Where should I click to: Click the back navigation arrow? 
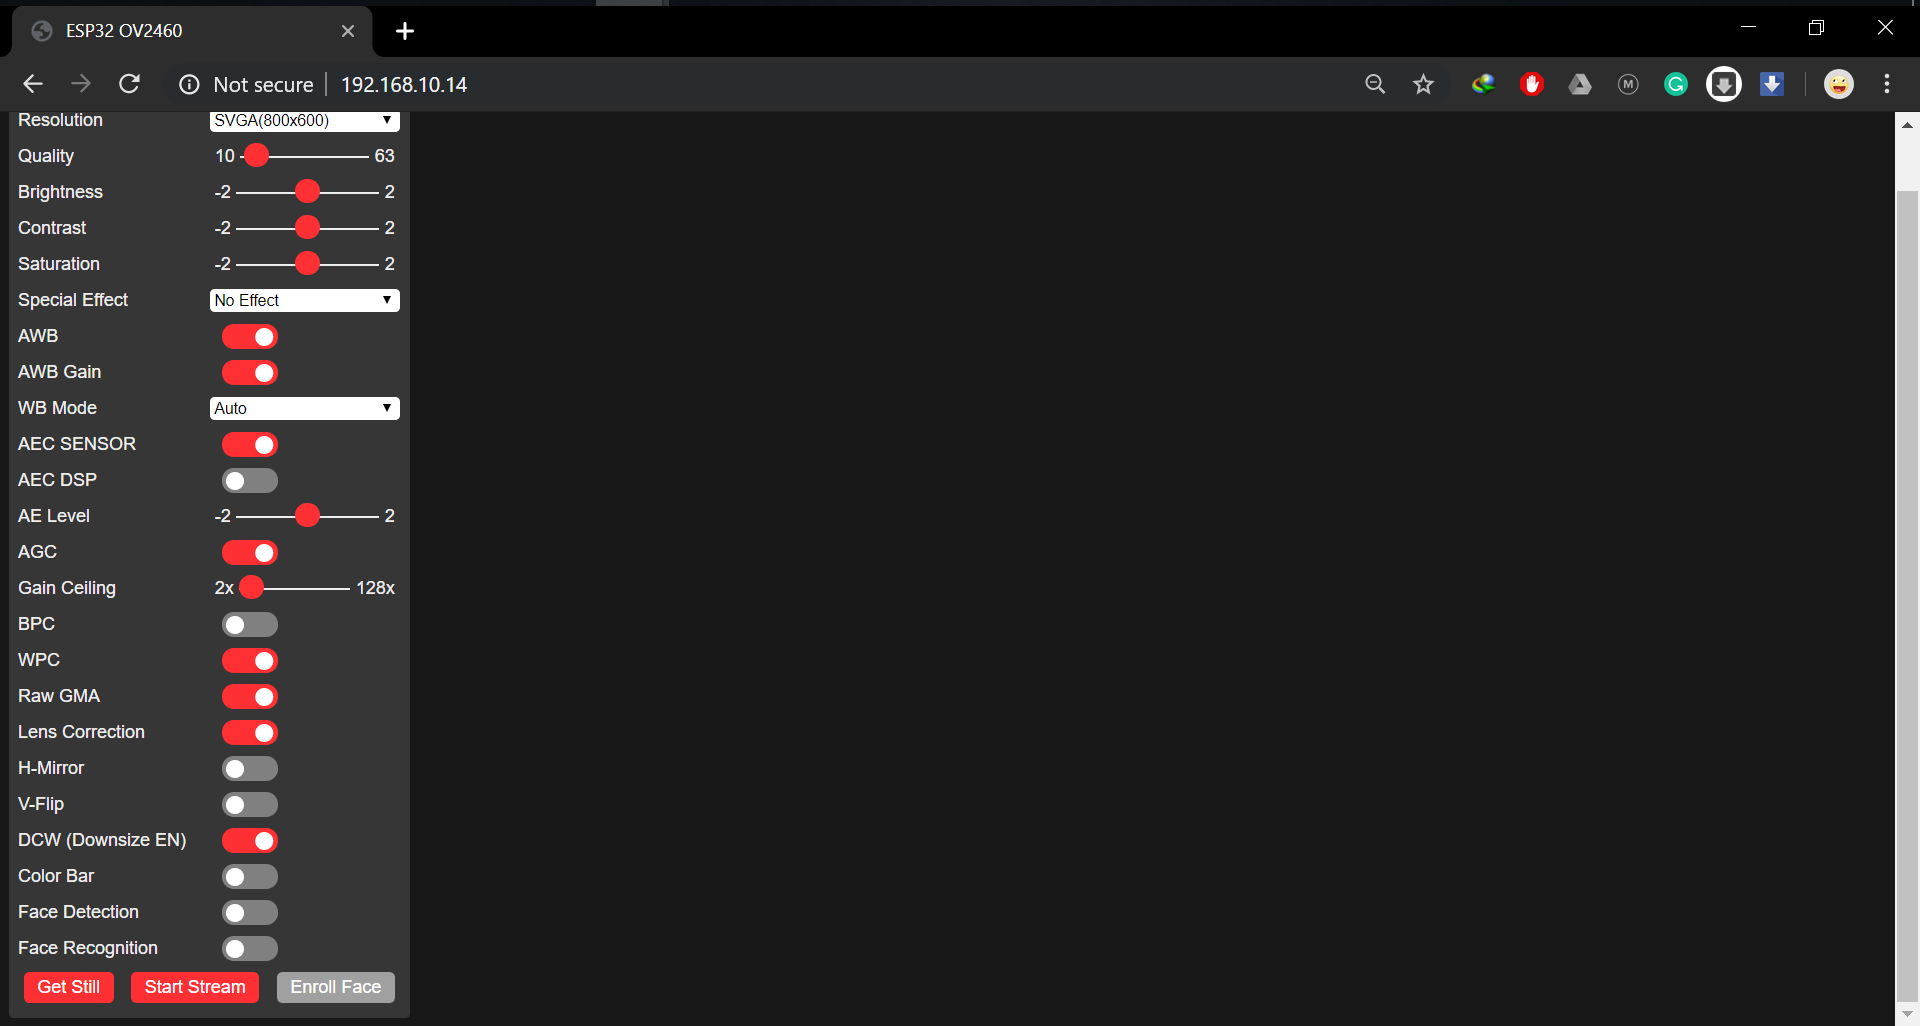tap(33, 84)
